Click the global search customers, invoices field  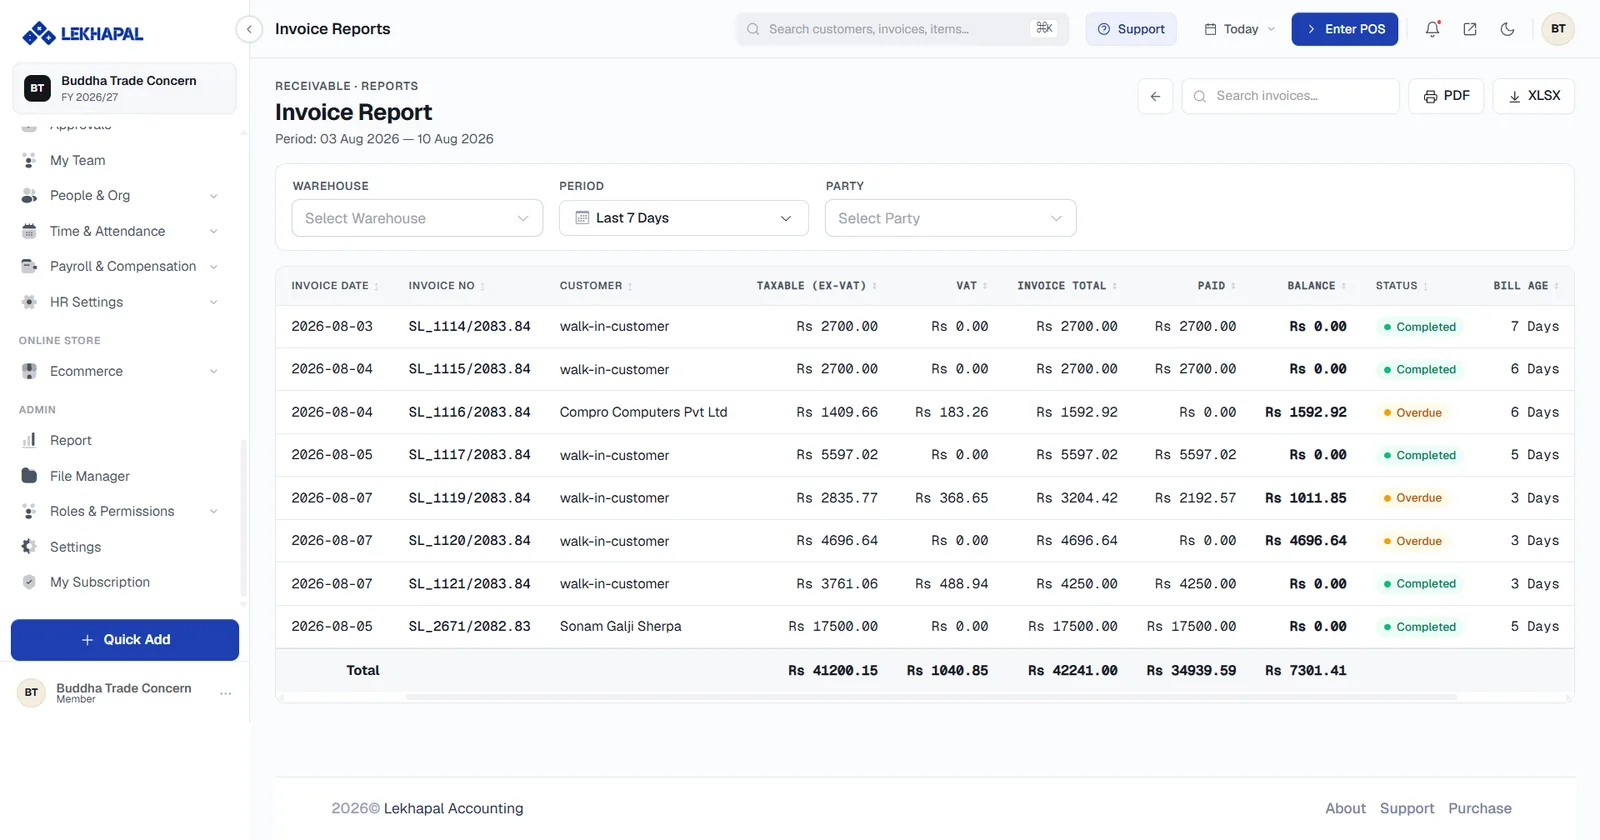[902, 29]
